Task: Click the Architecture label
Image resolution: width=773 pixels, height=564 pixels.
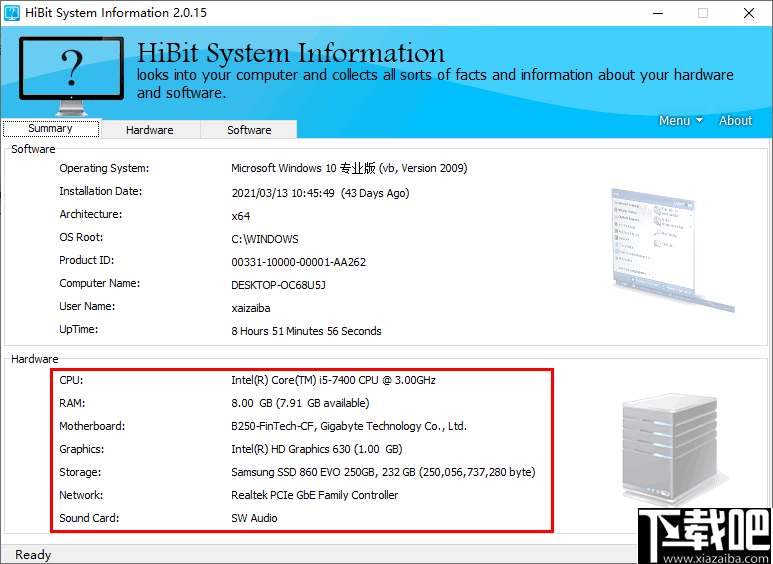Action: point(91,214)
